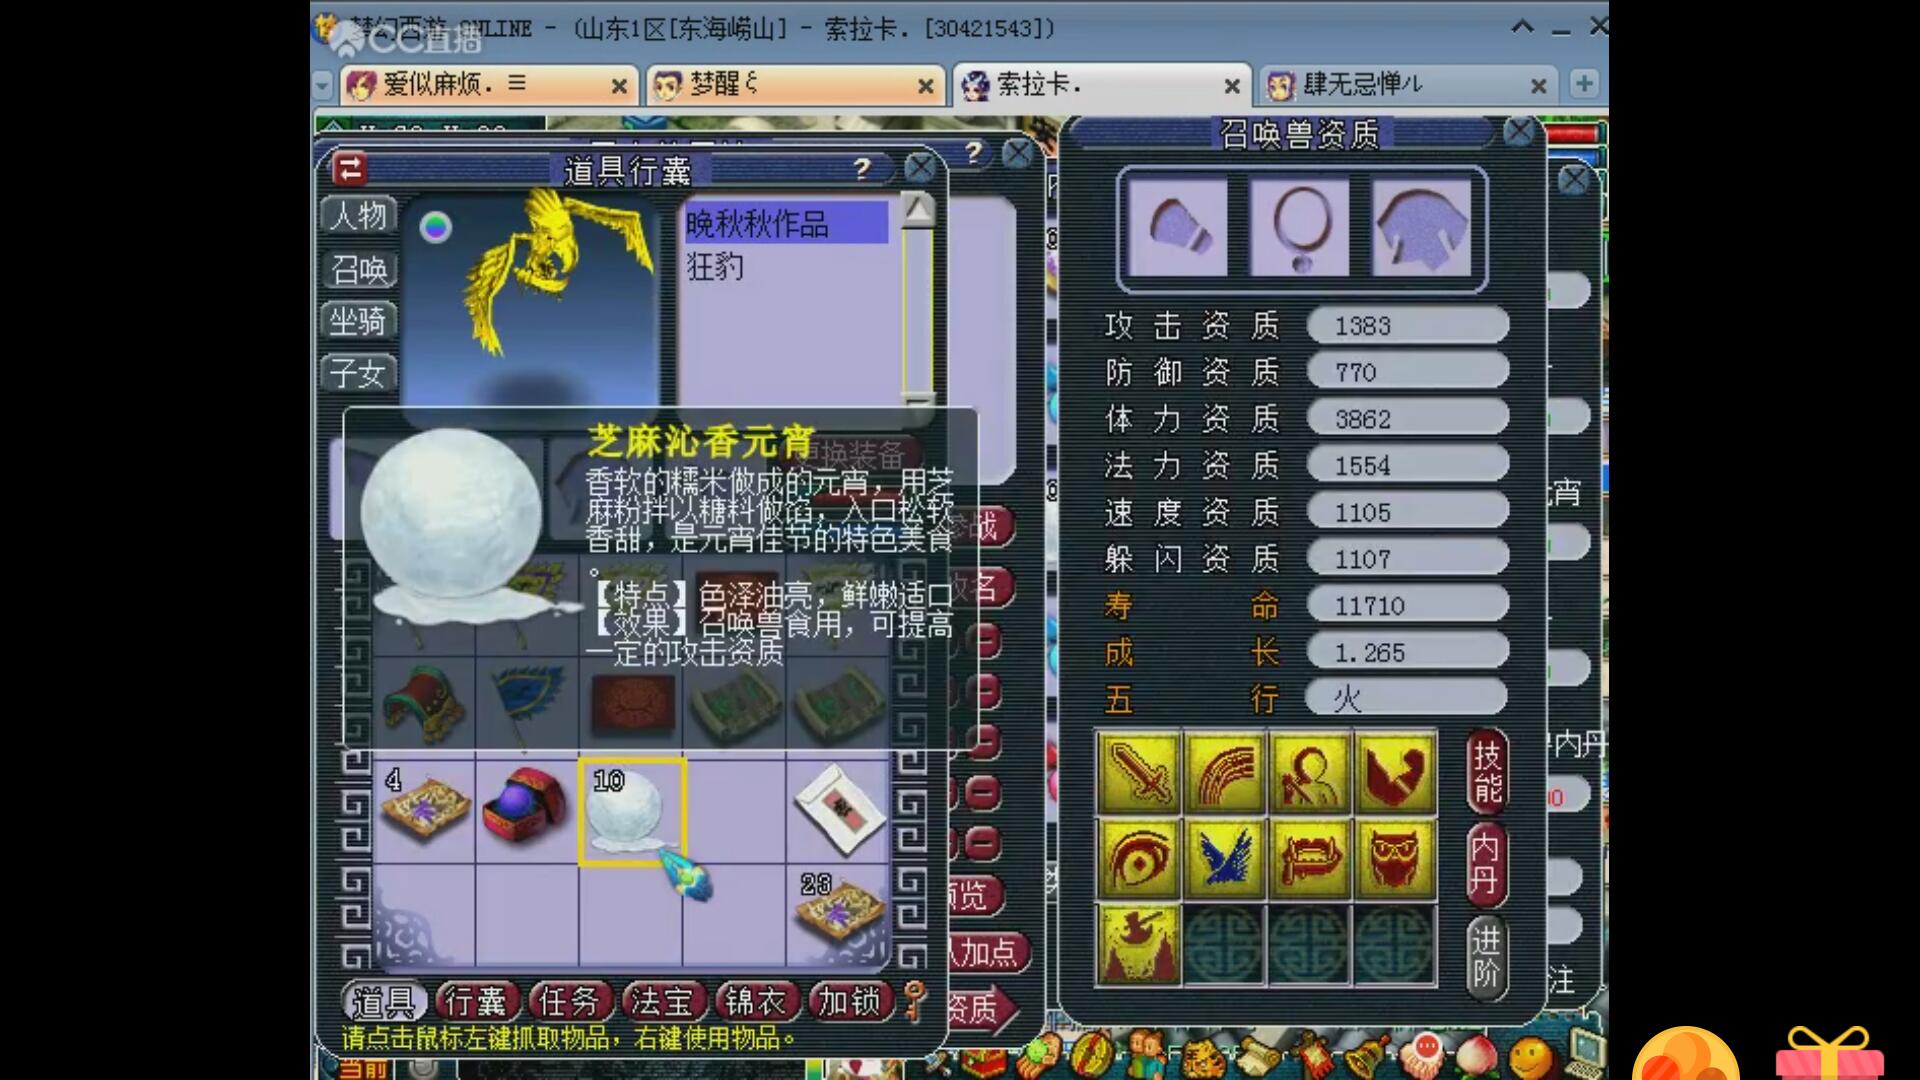Click the golden key icon beside 加锁
1920x1080 pixels.
tap(915, 1001)
